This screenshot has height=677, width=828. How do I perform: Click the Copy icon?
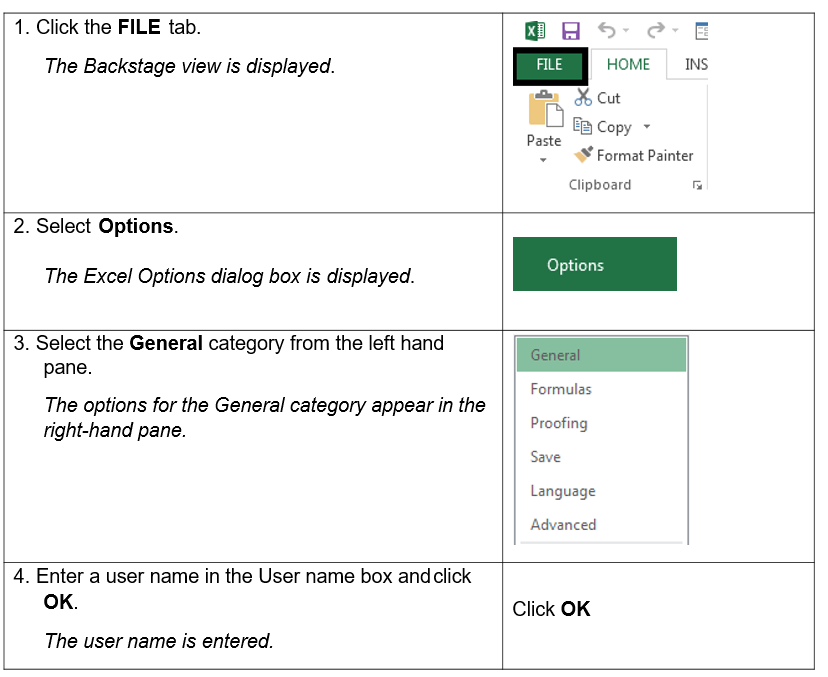click(x=583, y=127)
